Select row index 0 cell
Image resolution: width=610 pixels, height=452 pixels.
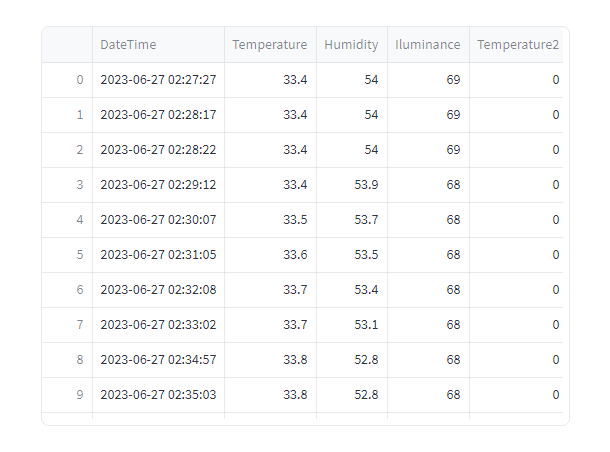pyautogui.click(x=67, y=80)
